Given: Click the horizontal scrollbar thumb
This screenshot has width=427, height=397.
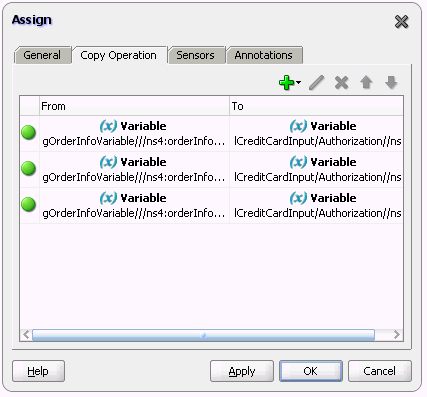Looking at the screenshot, I should pyautogui.click(x=203, y=335).
